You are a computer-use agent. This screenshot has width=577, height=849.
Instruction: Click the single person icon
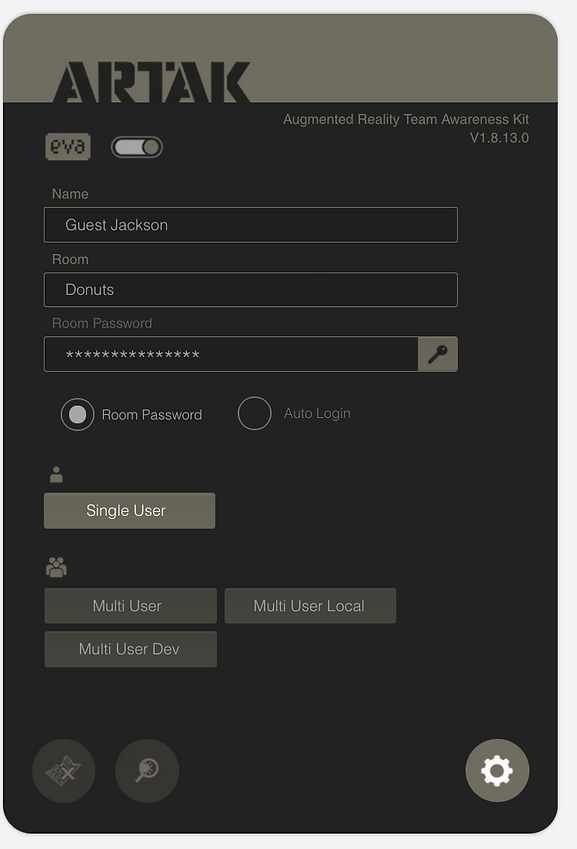(56, 474)
